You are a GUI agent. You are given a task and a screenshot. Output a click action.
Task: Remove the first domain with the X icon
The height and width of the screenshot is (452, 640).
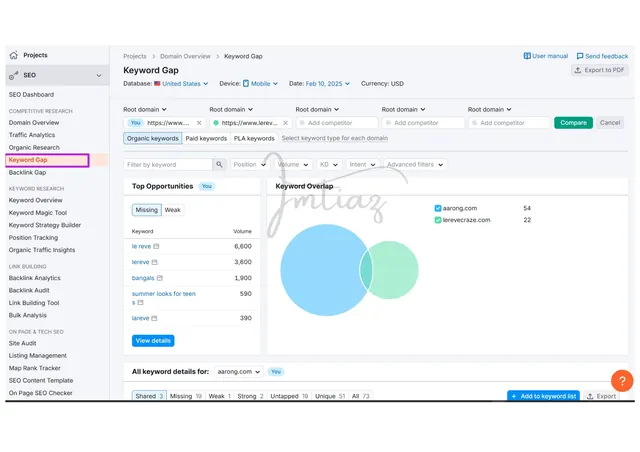click(199, 123)
